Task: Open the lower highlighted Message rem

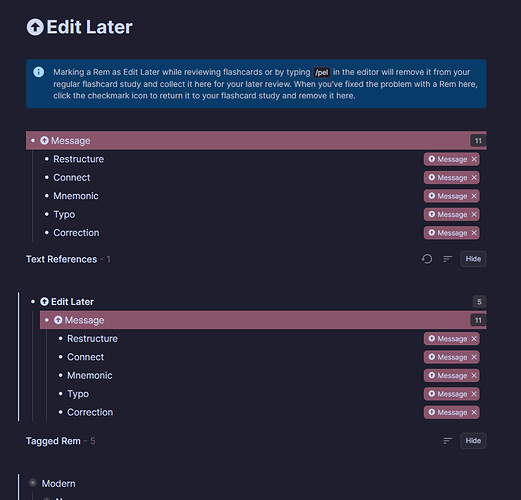Action: 84,320
